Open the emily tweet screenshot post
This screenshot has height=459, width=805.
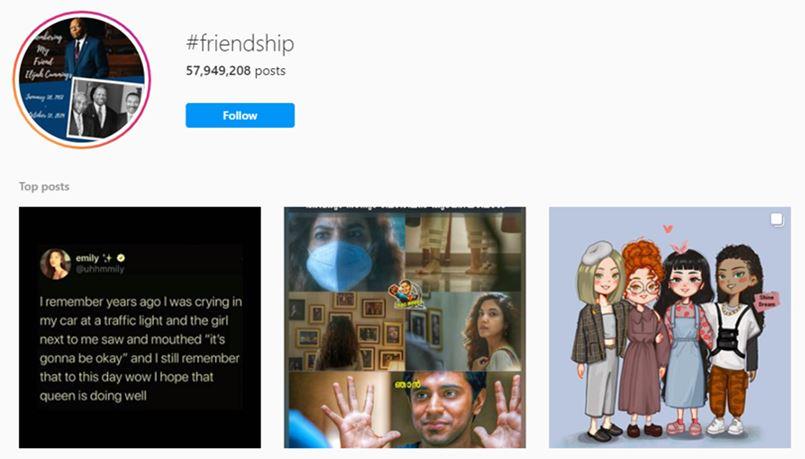[140, 328]
